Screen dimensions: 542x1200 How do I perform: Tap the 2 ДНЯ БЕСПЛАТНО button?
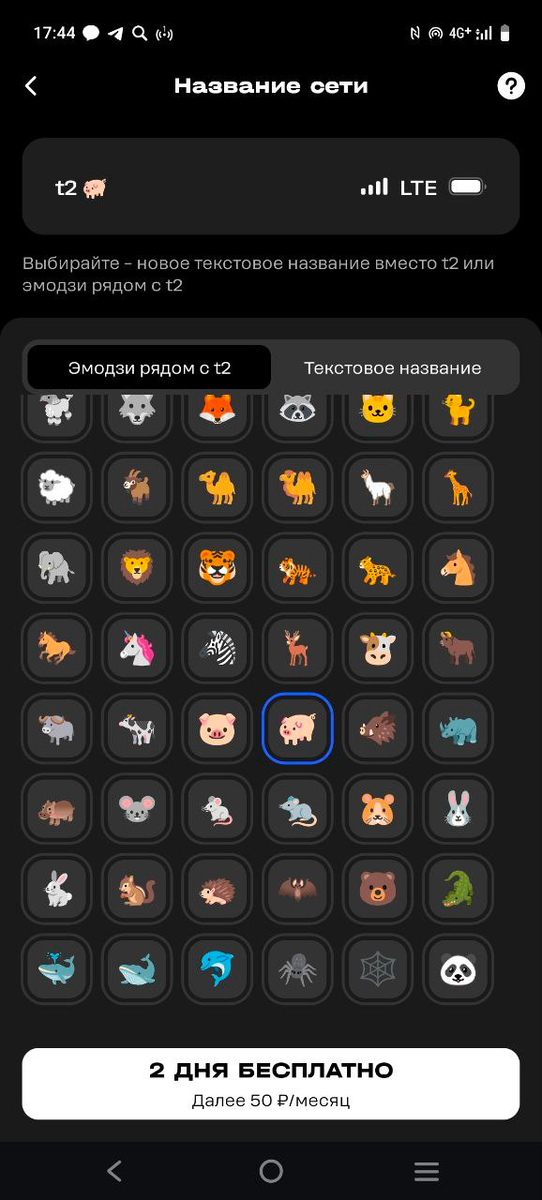click(x=271, y=1083)
